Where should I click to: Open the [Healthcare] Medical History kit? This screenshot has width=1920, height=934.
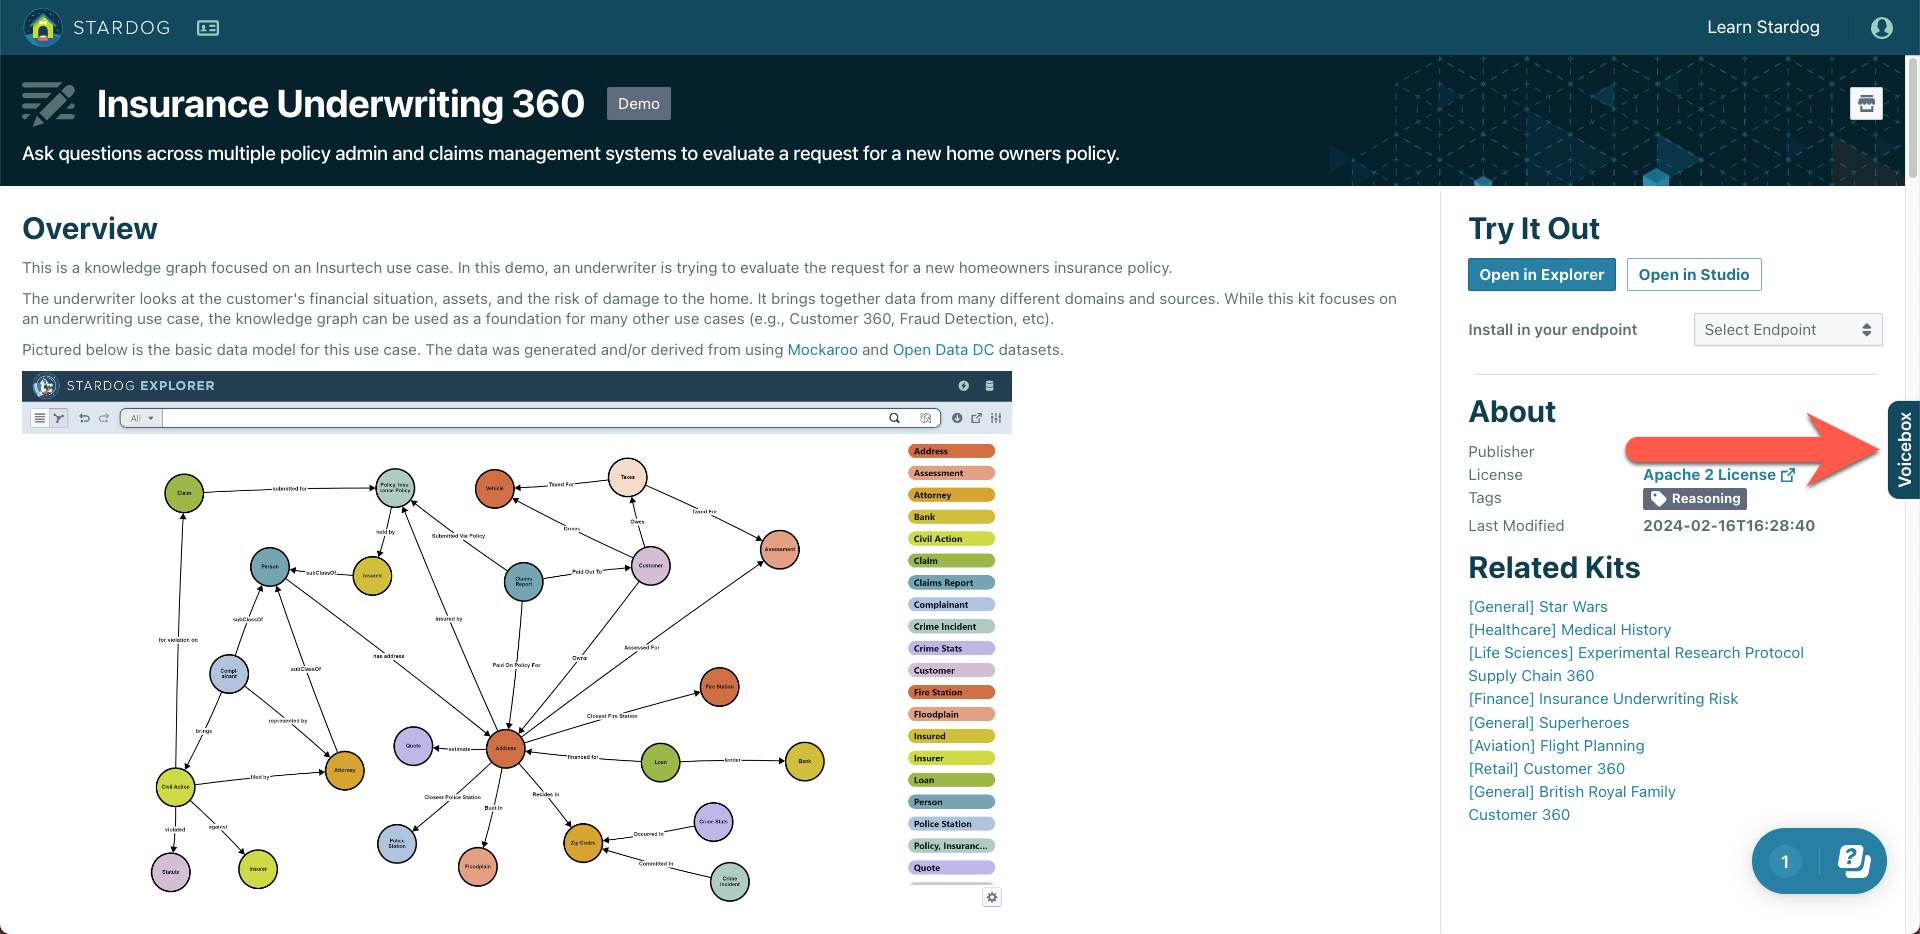[1569, 630]
